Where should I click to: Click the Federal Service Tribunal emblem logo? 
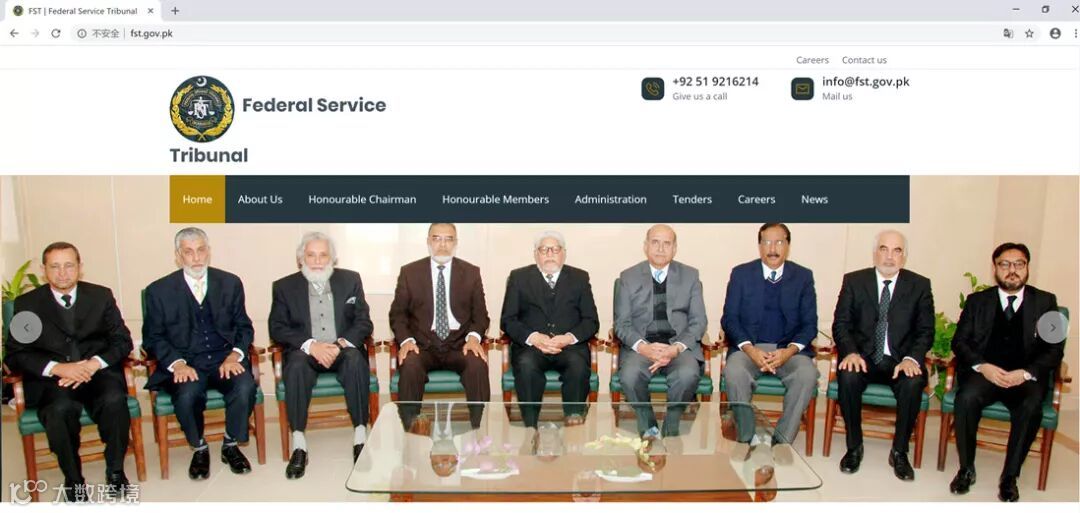[x=202, y=109]
